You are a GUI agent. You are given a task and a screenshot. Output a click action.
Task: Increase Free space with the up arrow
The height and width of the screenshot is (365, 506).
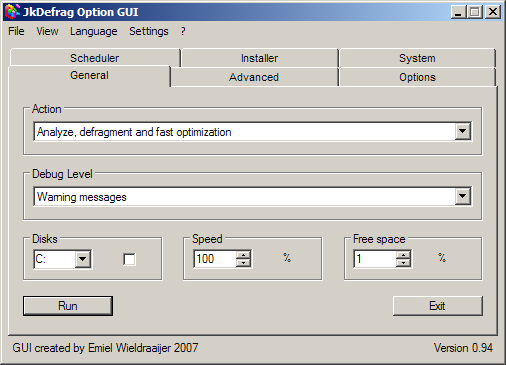(x=403, y=255)
